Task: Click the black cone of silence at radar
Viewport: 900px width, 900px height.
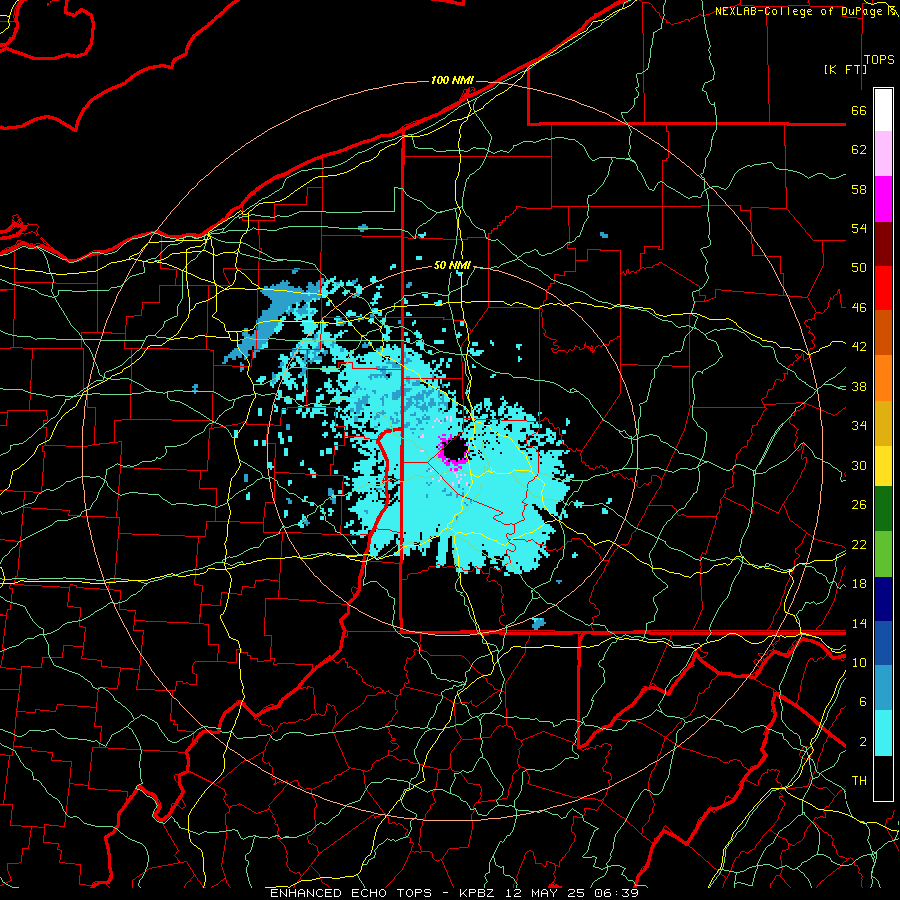Action: tap(456, 450)
